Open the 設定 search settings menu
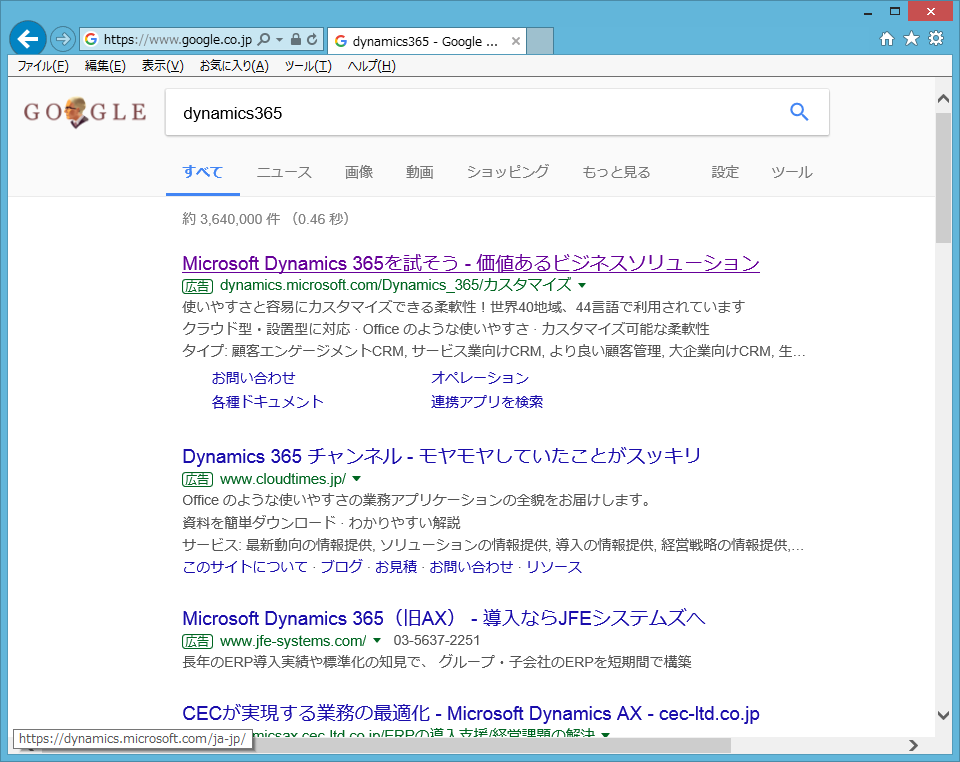Viewport: 960px width, 762px height. tap(725, 172)
